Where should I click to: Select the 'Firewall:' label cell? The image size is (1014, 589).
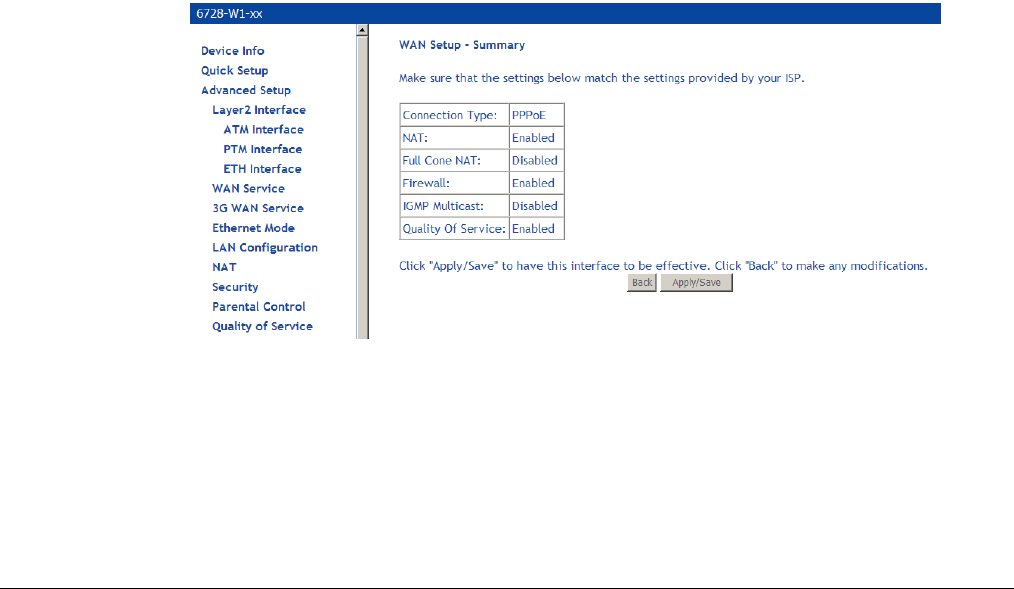(x=455, y=183)
